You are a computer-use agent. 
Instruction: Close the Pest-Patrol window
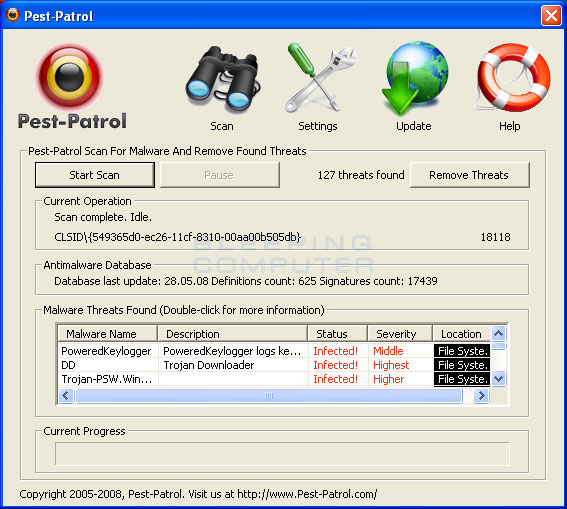pos(551,16)
